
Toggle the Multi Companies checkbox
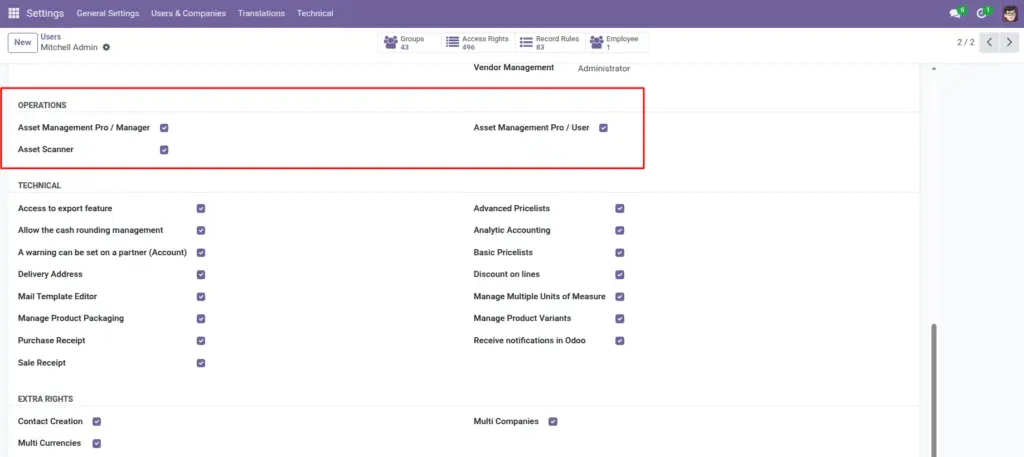[553, 422]
